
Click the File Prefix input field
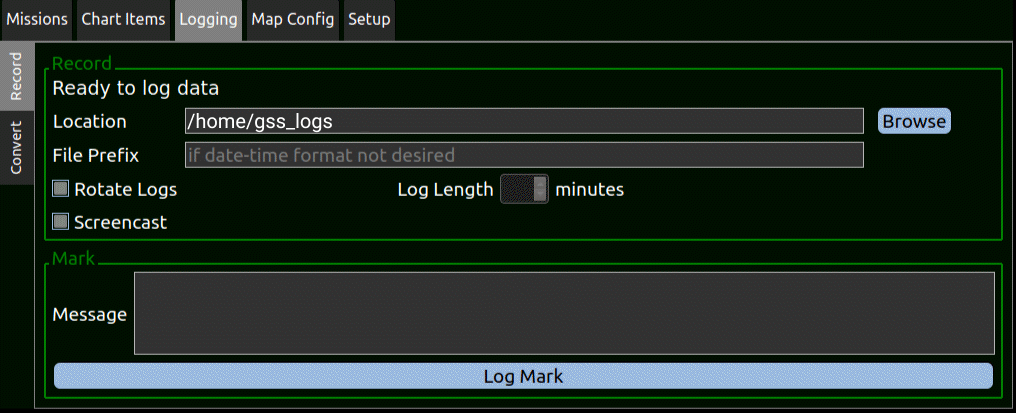tap(524, 155)
